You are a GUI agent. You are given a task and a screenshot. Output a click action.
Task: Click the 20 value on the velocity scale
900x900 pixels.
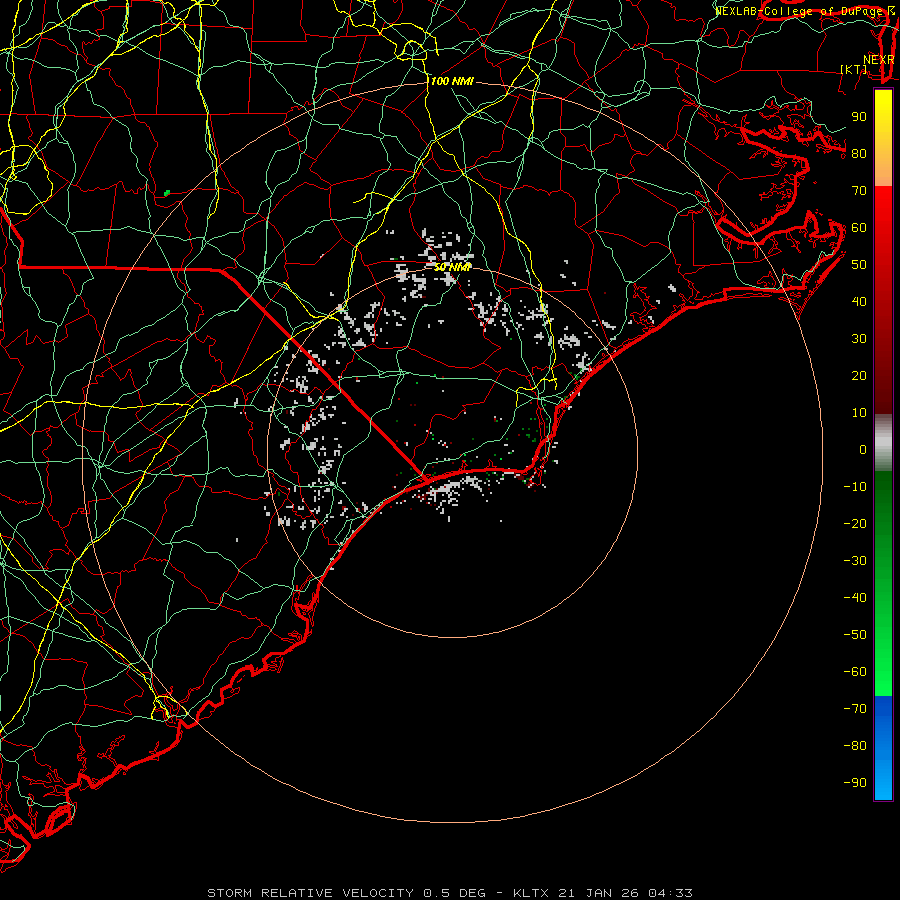pos(859,375)
